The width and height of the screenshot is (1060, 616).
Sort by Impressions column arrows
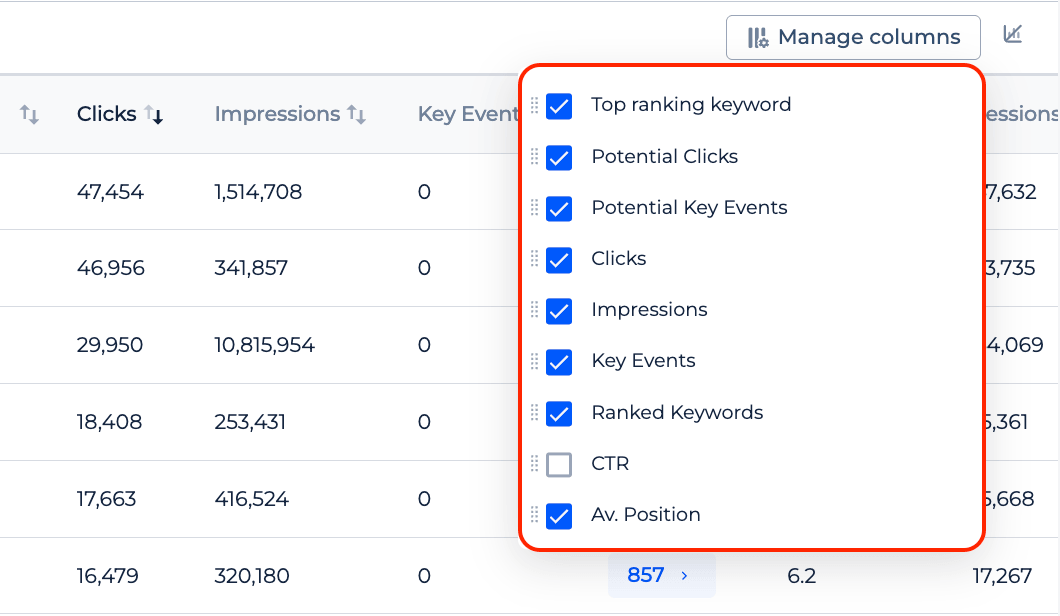(357, 115)
